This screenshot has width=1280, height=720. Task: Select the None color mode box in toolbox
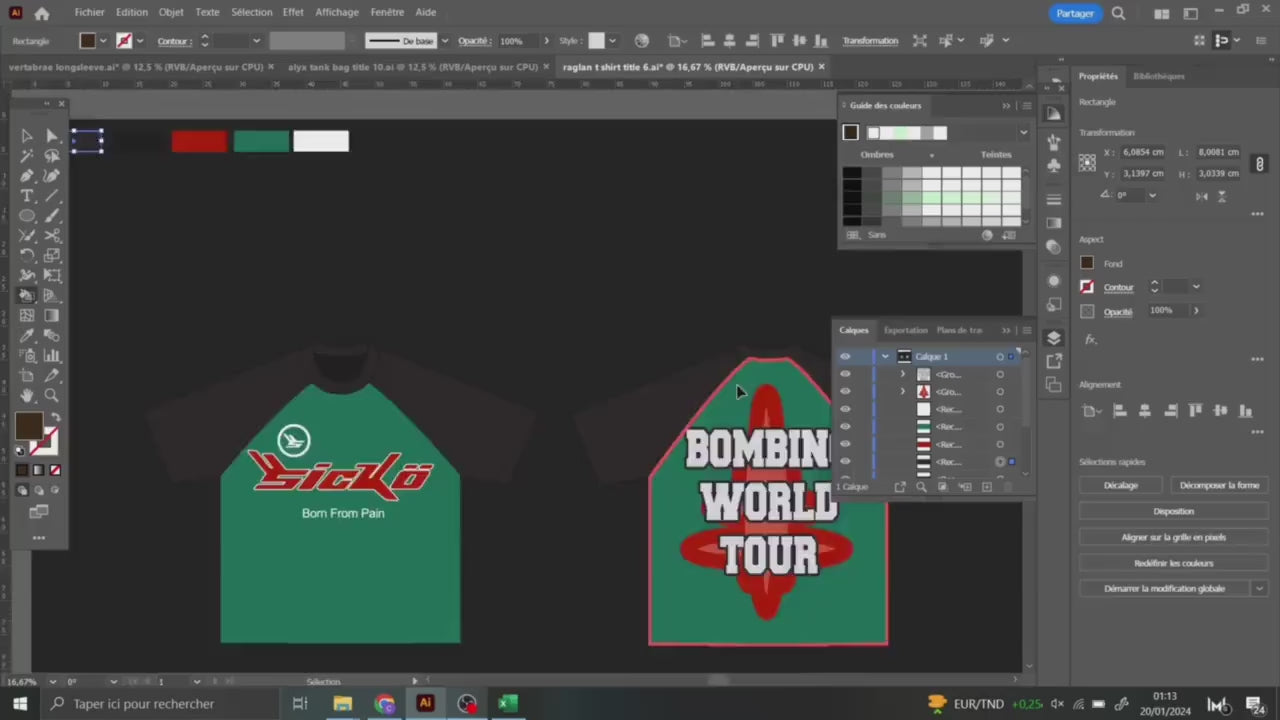(55, 470)
